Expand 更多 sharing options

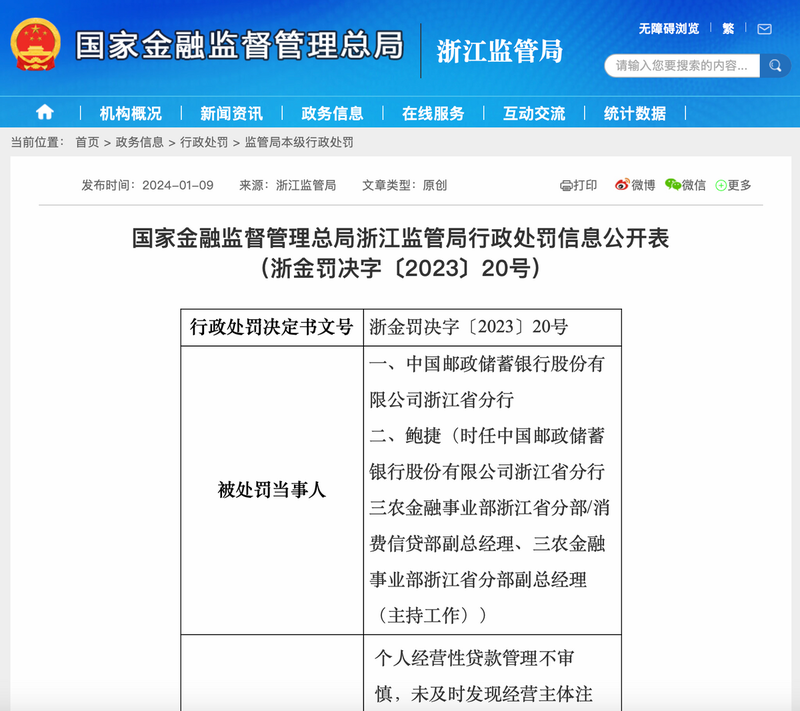733,185
